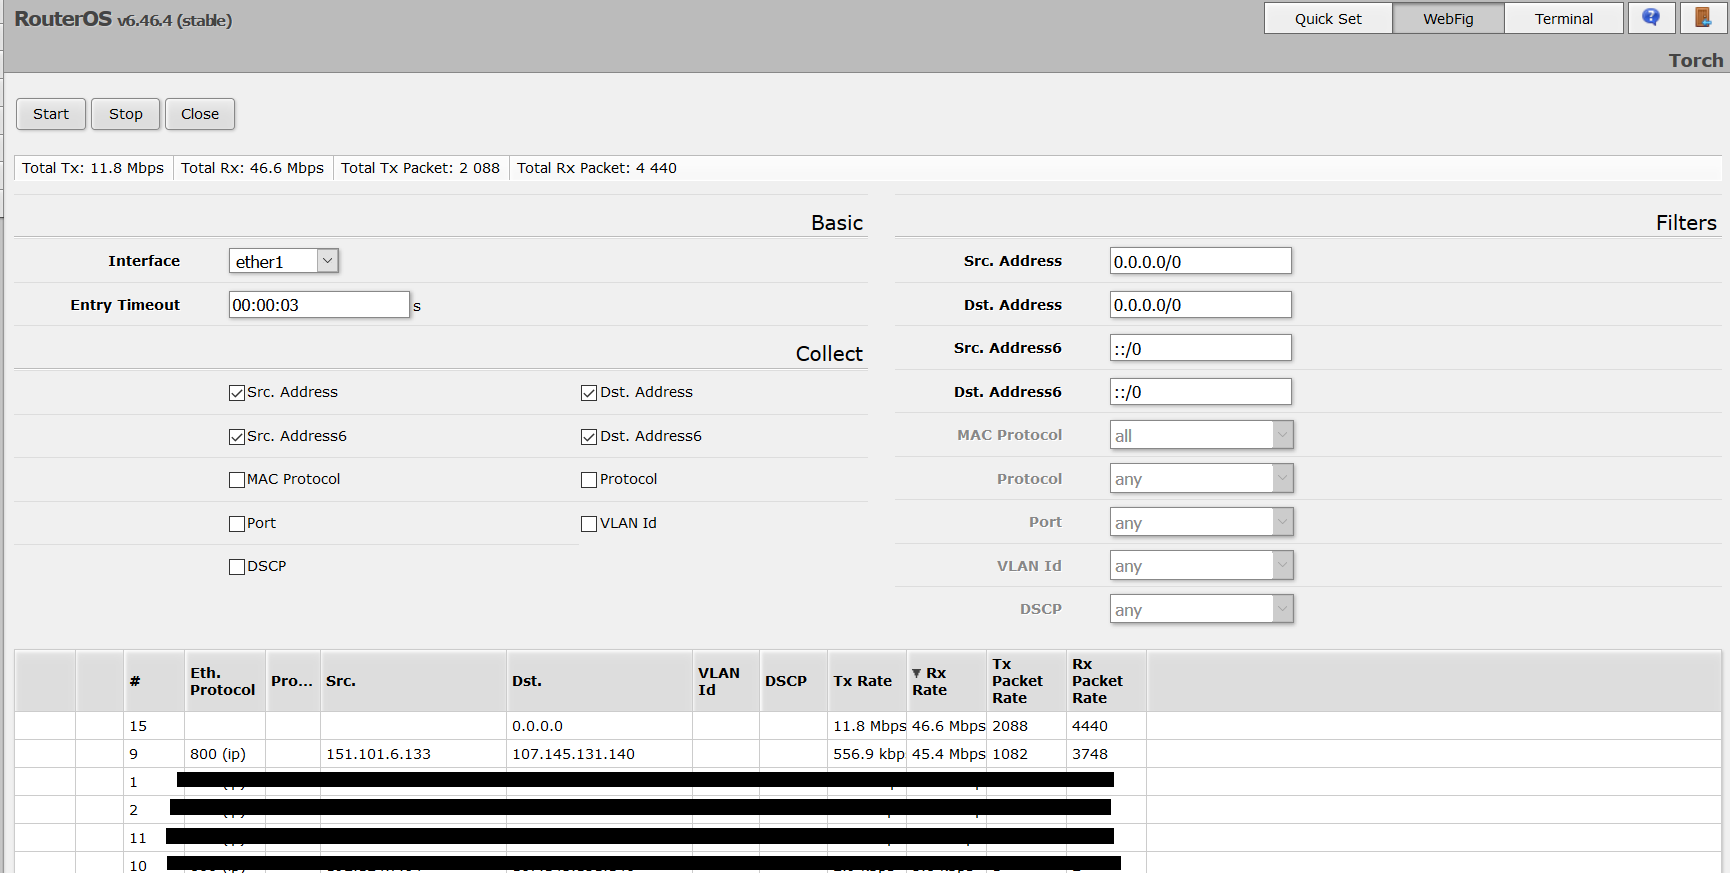This screenshot has height=873, width=1730.
Task: Sort by Dst. column header
Action: (x=599, y=681)
